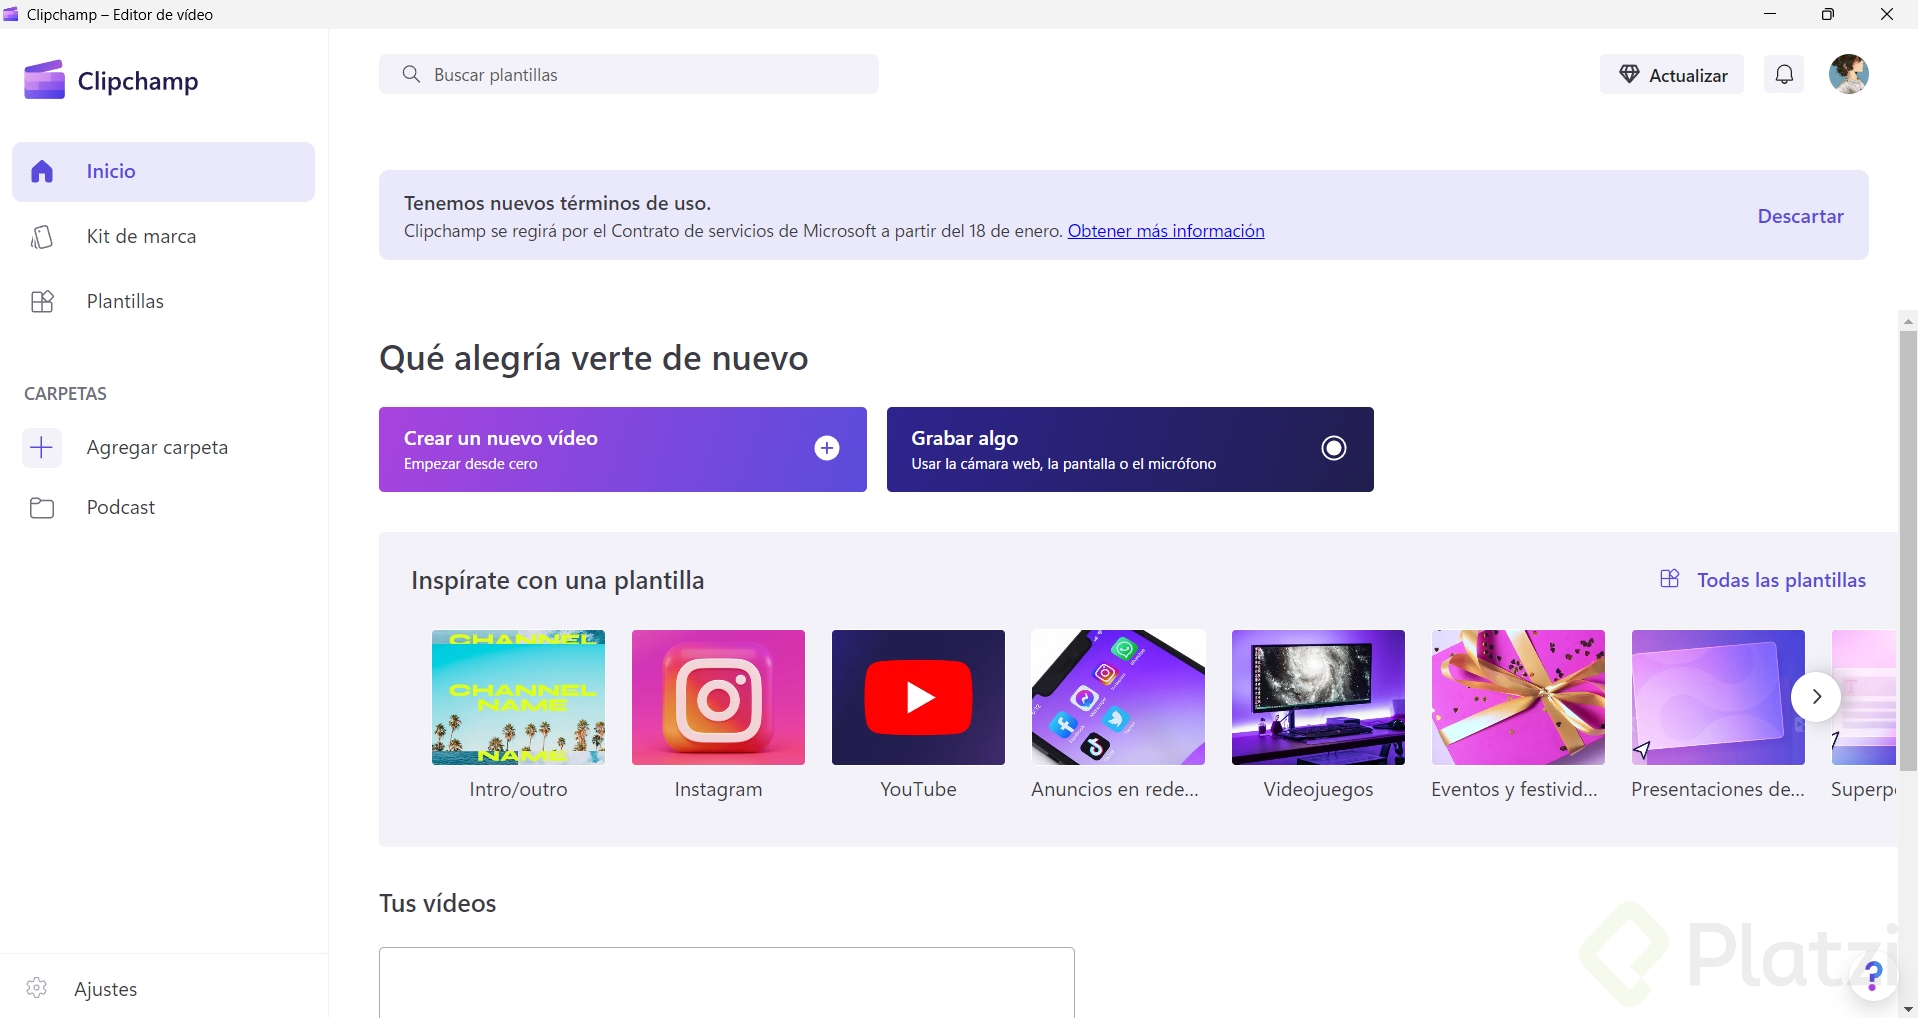Click the magnifier search icon
Screen dimensions: 1918x1018
point(411,74)
